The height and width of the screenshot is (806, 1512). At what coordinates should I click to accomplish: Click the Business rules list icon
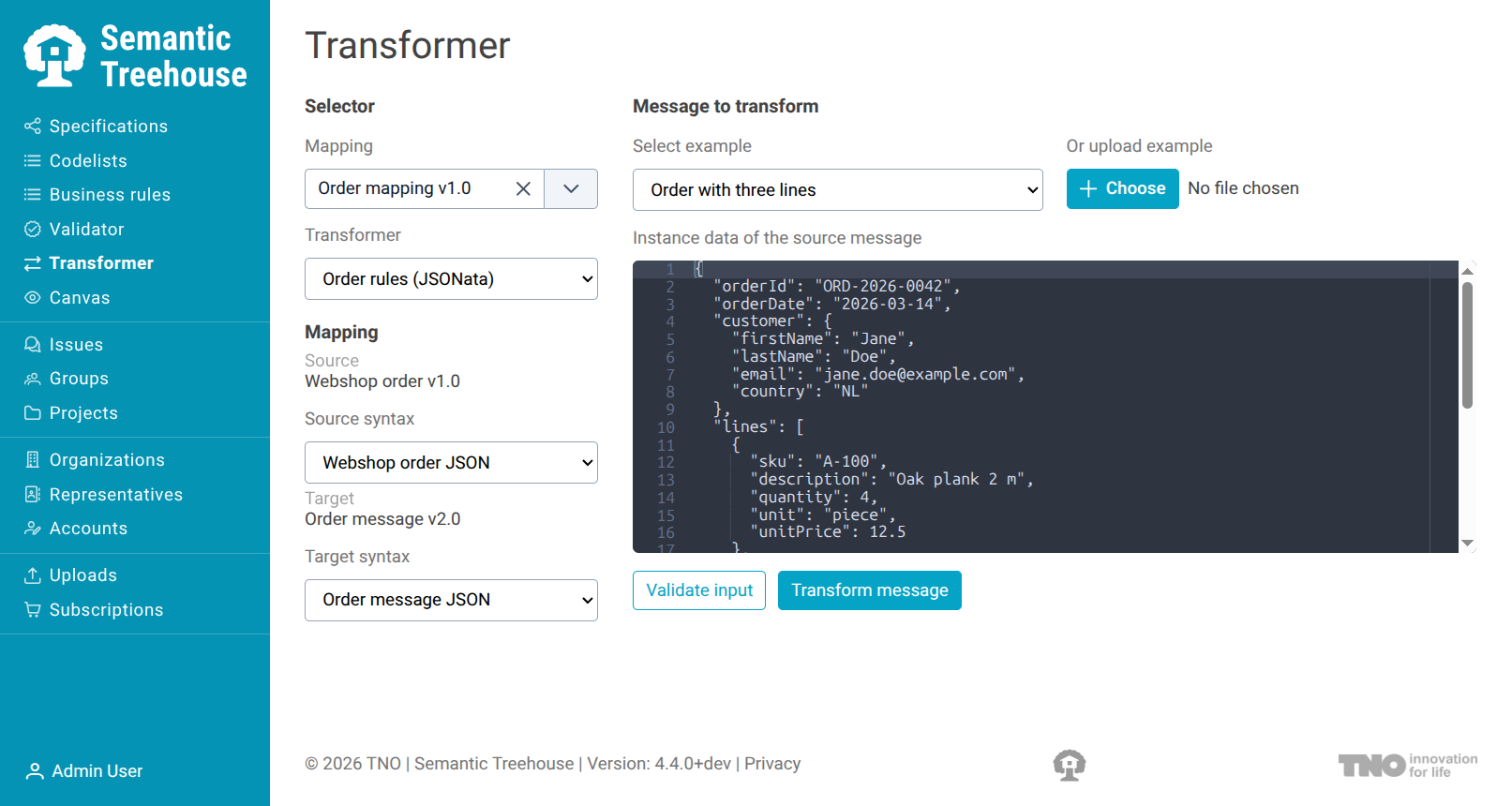33,195
